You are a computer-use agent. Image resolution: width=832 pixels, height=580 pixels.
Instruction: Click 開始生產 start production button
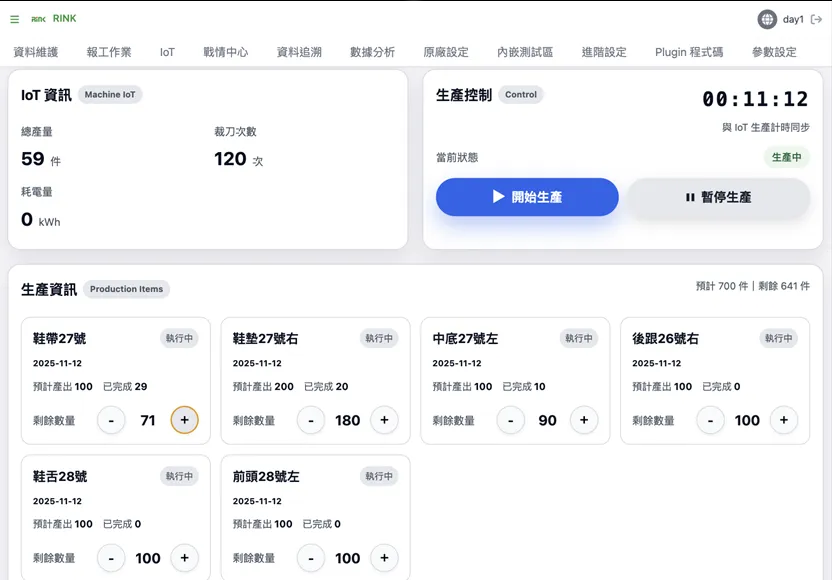[x=527, y=197]
